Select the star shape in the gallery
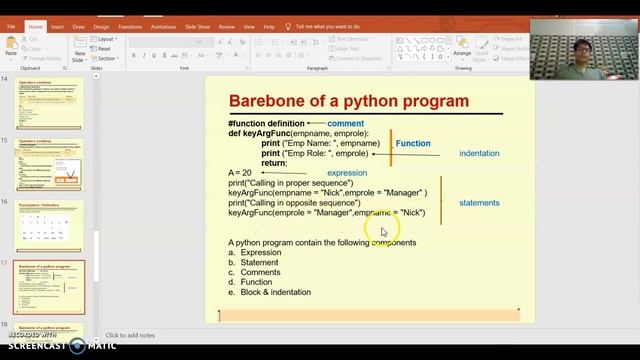Image resolution: width=640 pixels, height=360 pixels. [440, 57]
